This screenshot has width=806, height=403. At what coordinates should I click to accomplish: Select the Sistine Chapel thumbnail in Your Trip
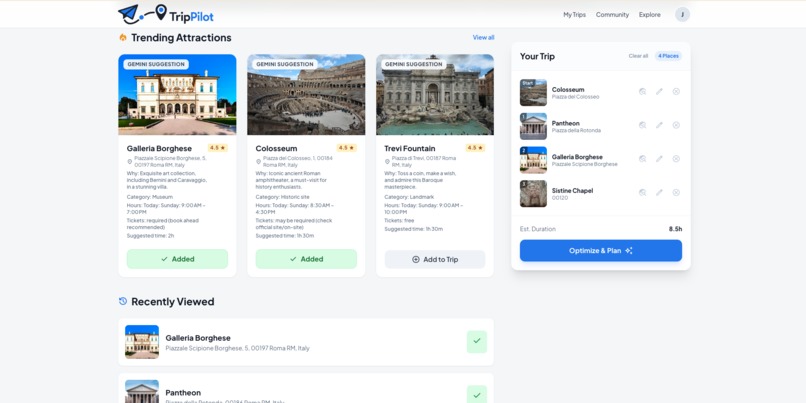point(533,194)
